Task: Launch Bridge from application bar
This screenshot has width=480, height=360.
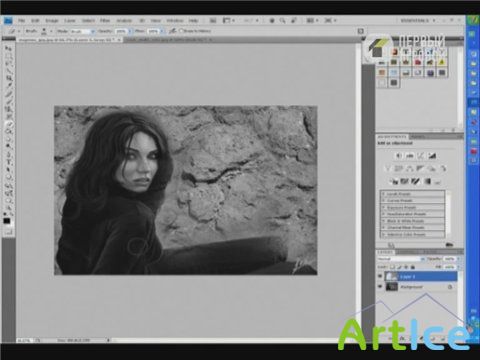Action: (x=213, y=20)
